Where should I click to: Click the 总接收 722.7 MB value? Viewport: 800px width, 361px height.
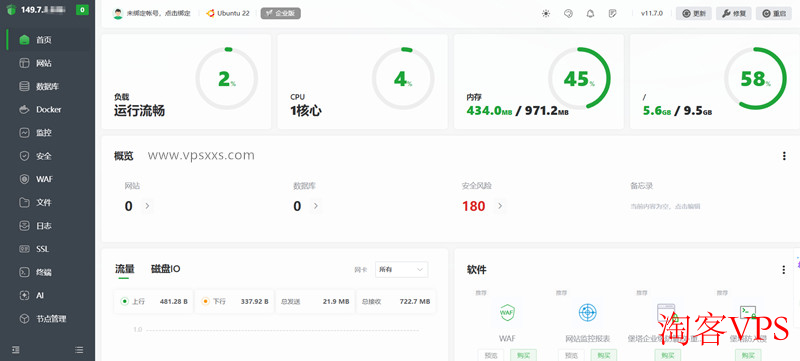pos(415,301)
